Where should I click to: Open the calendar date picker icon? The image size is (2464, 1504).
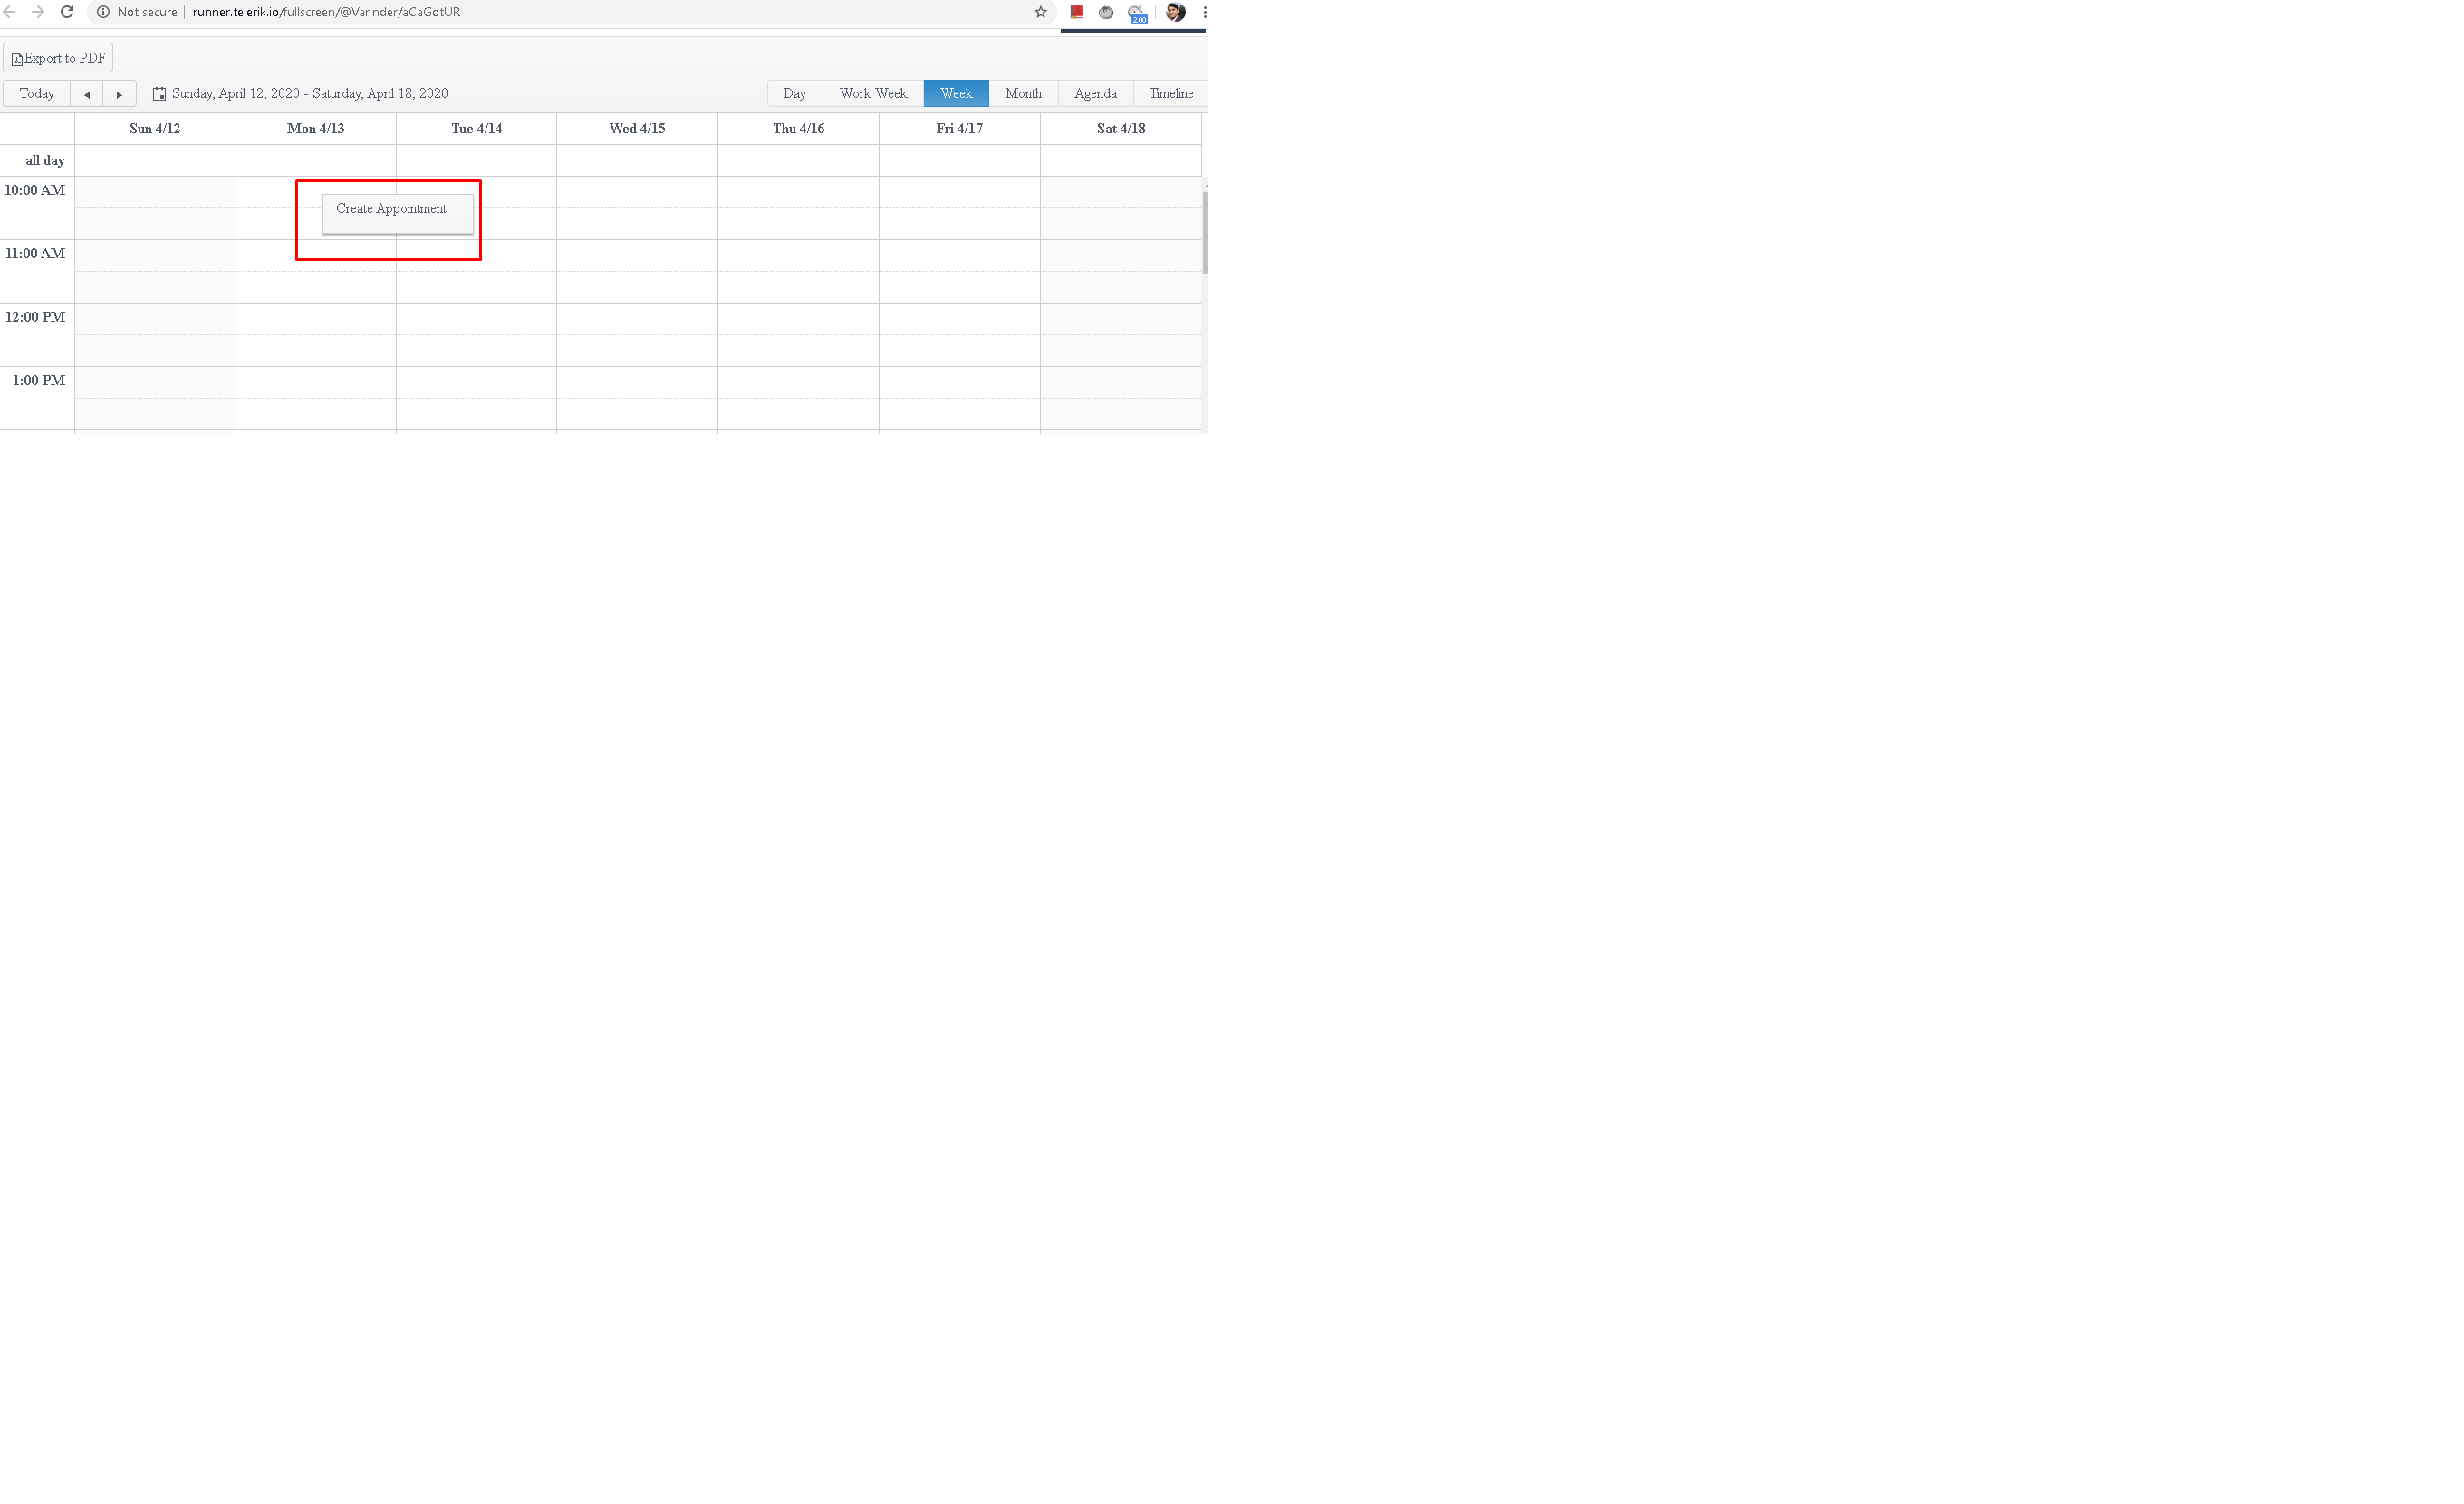click(x=159, y=94)
